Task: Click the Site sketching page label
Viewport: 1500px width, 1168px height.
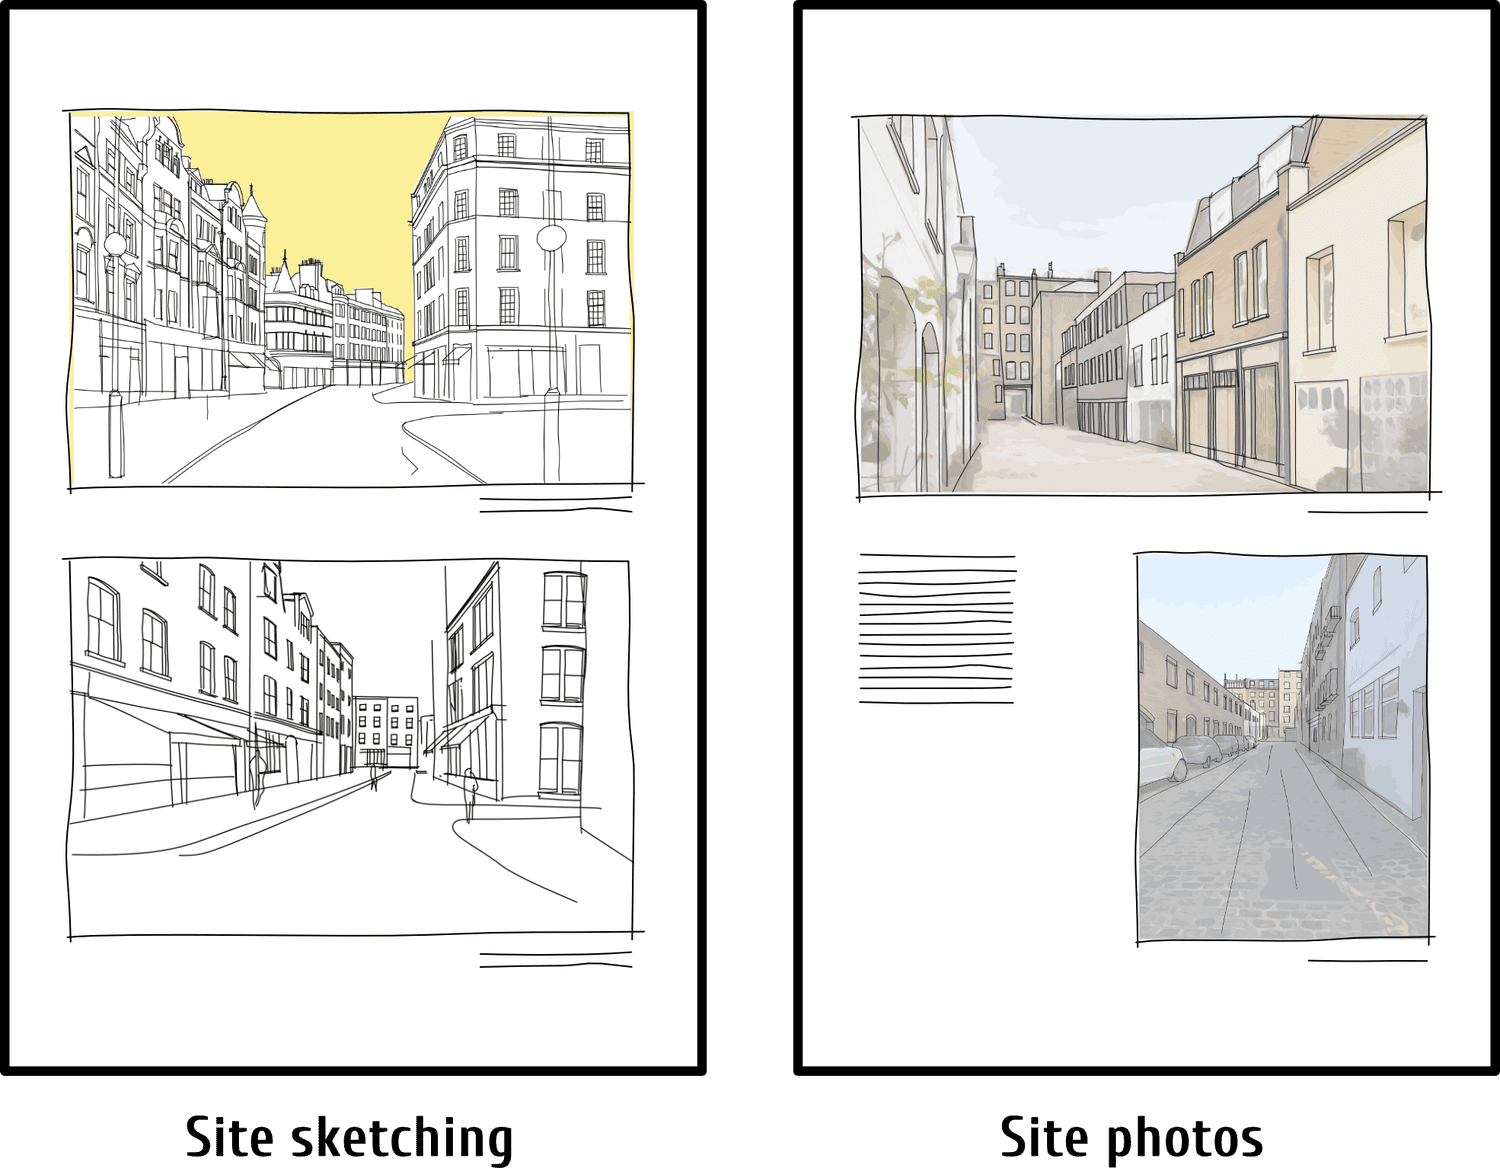Action: 348,1135
